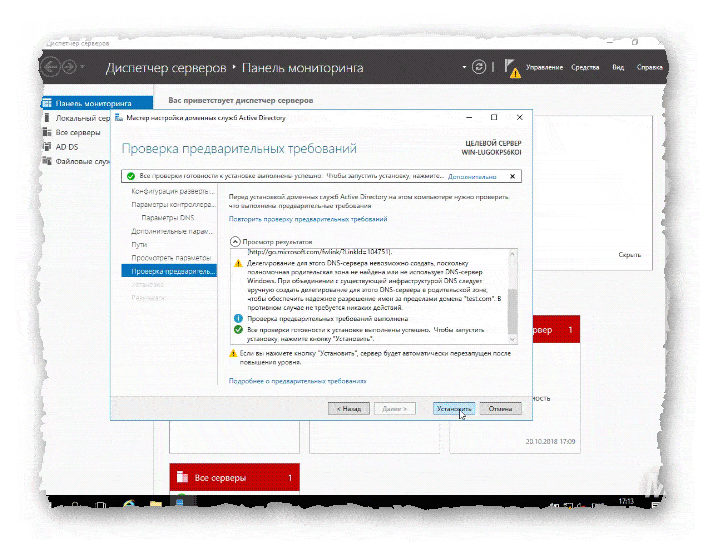The height and width of the screenshot is (544, 704).
Task: Click the green checkmark icon in results
Action: tap(238, 329)
